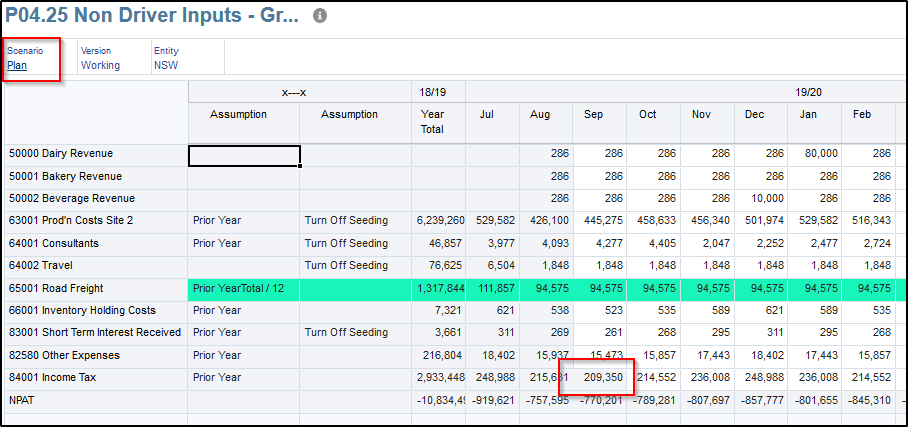Select the empty Dairy Revenue assumption cell
908x427 pixels.
(x=244, y=155)
